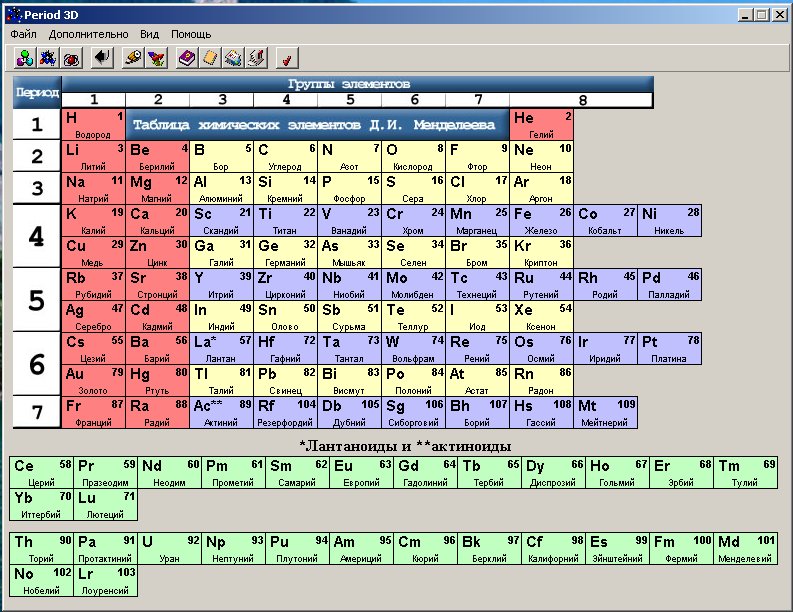Select the Thulium (Tm, Тулий) cell

pyautogui.click(x=745, y=472)
